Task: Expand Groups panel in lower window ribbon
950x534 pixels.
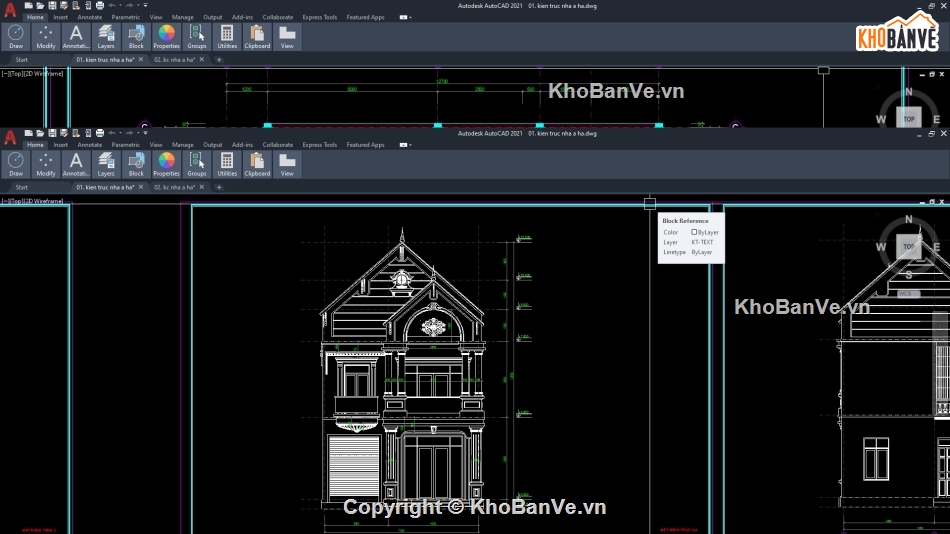Action: tap(197, 165)
